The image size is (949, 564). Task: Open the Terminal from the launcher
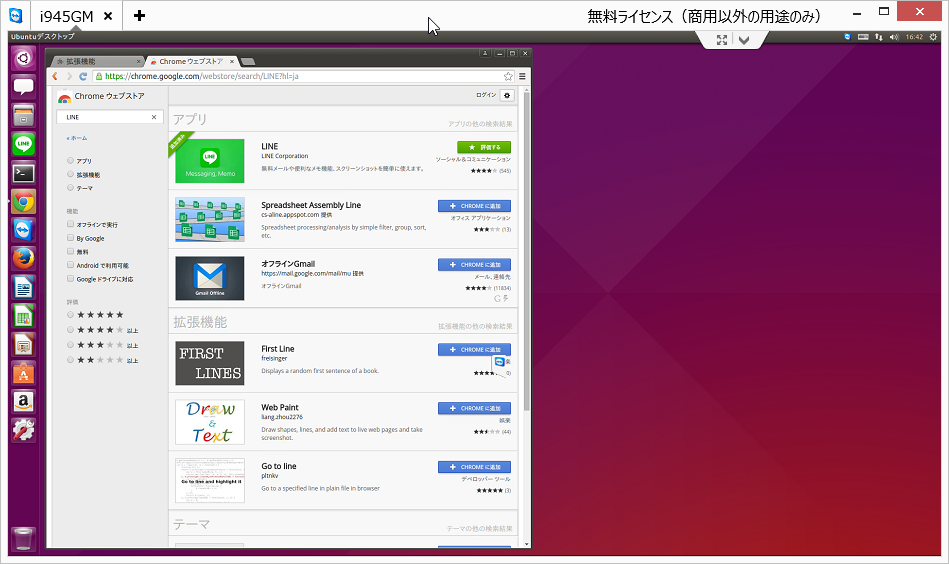click(x=24, y=173)
